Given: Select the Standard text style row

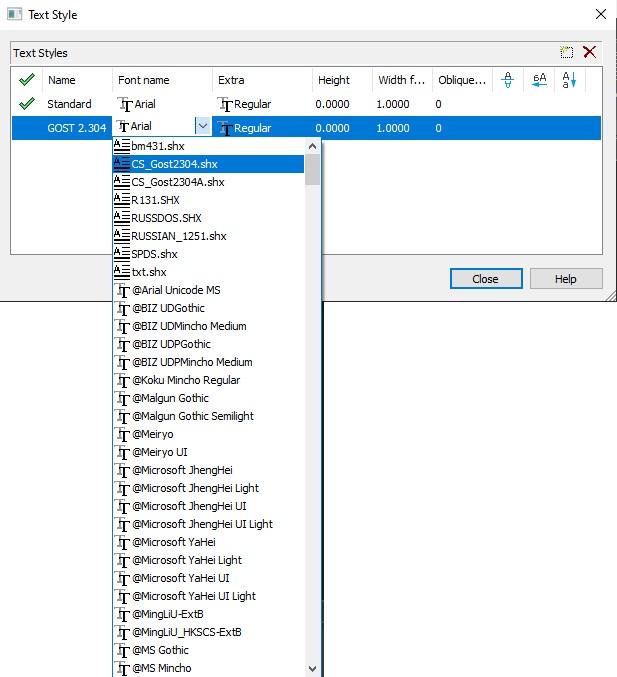Looking at the screenshot, I should [x=69, y=104].
